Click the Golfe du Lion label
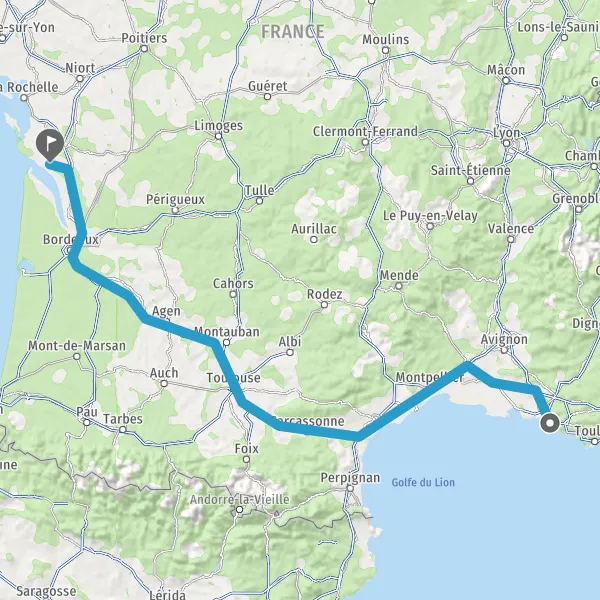The width and height of the screenshot is (600, 600). point(423,482)
